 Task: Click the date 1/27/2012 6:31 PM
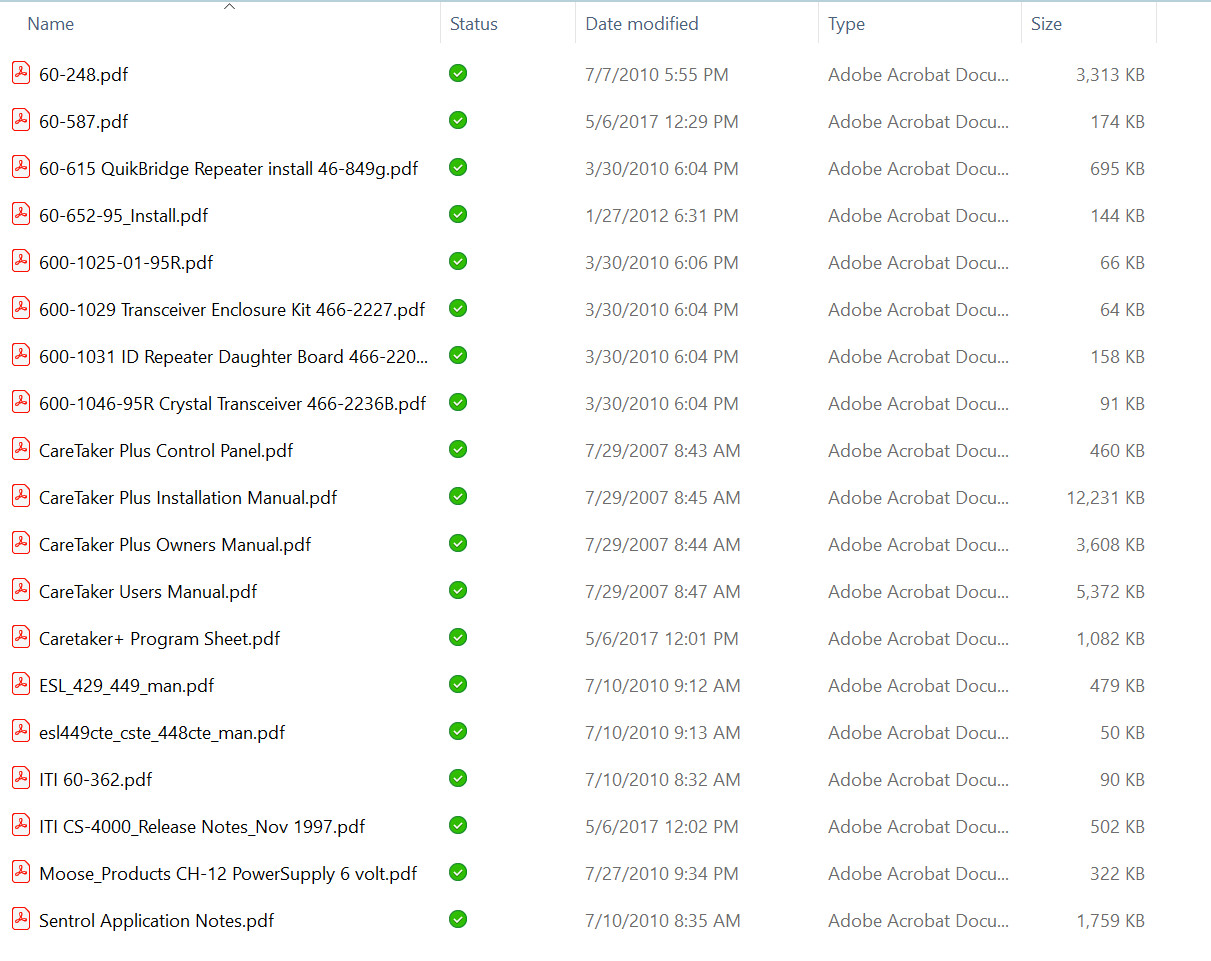(662, 216)
